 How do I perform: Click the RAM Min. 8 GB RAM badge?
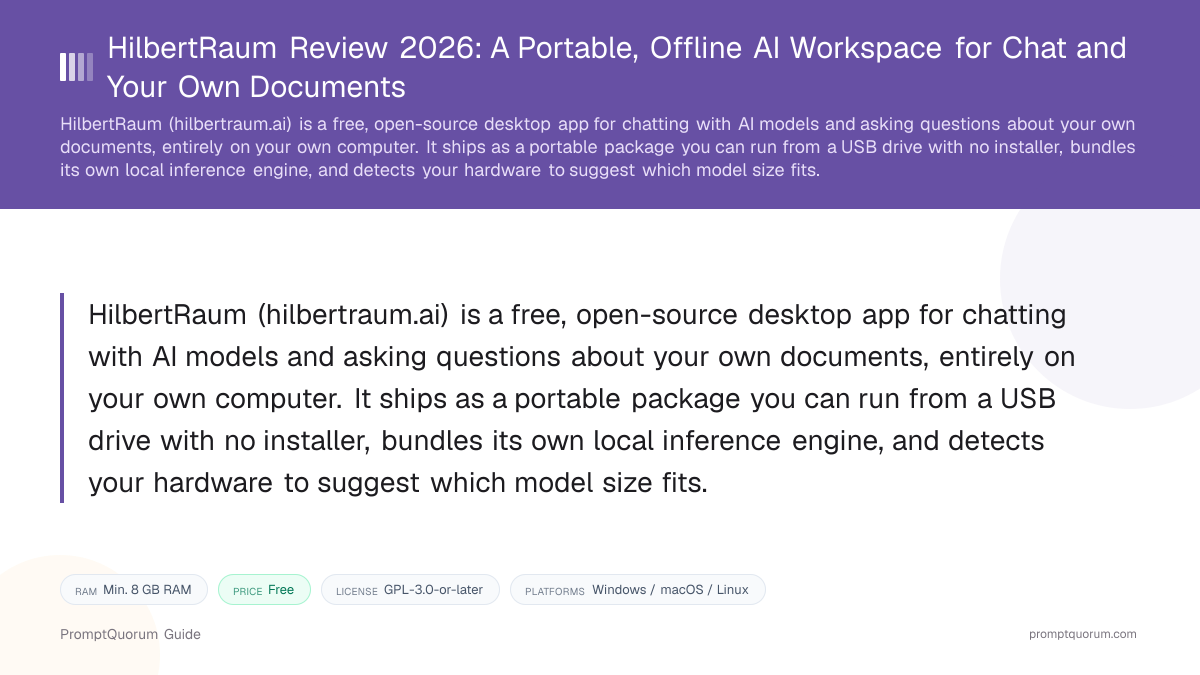(x=133, y=590)
